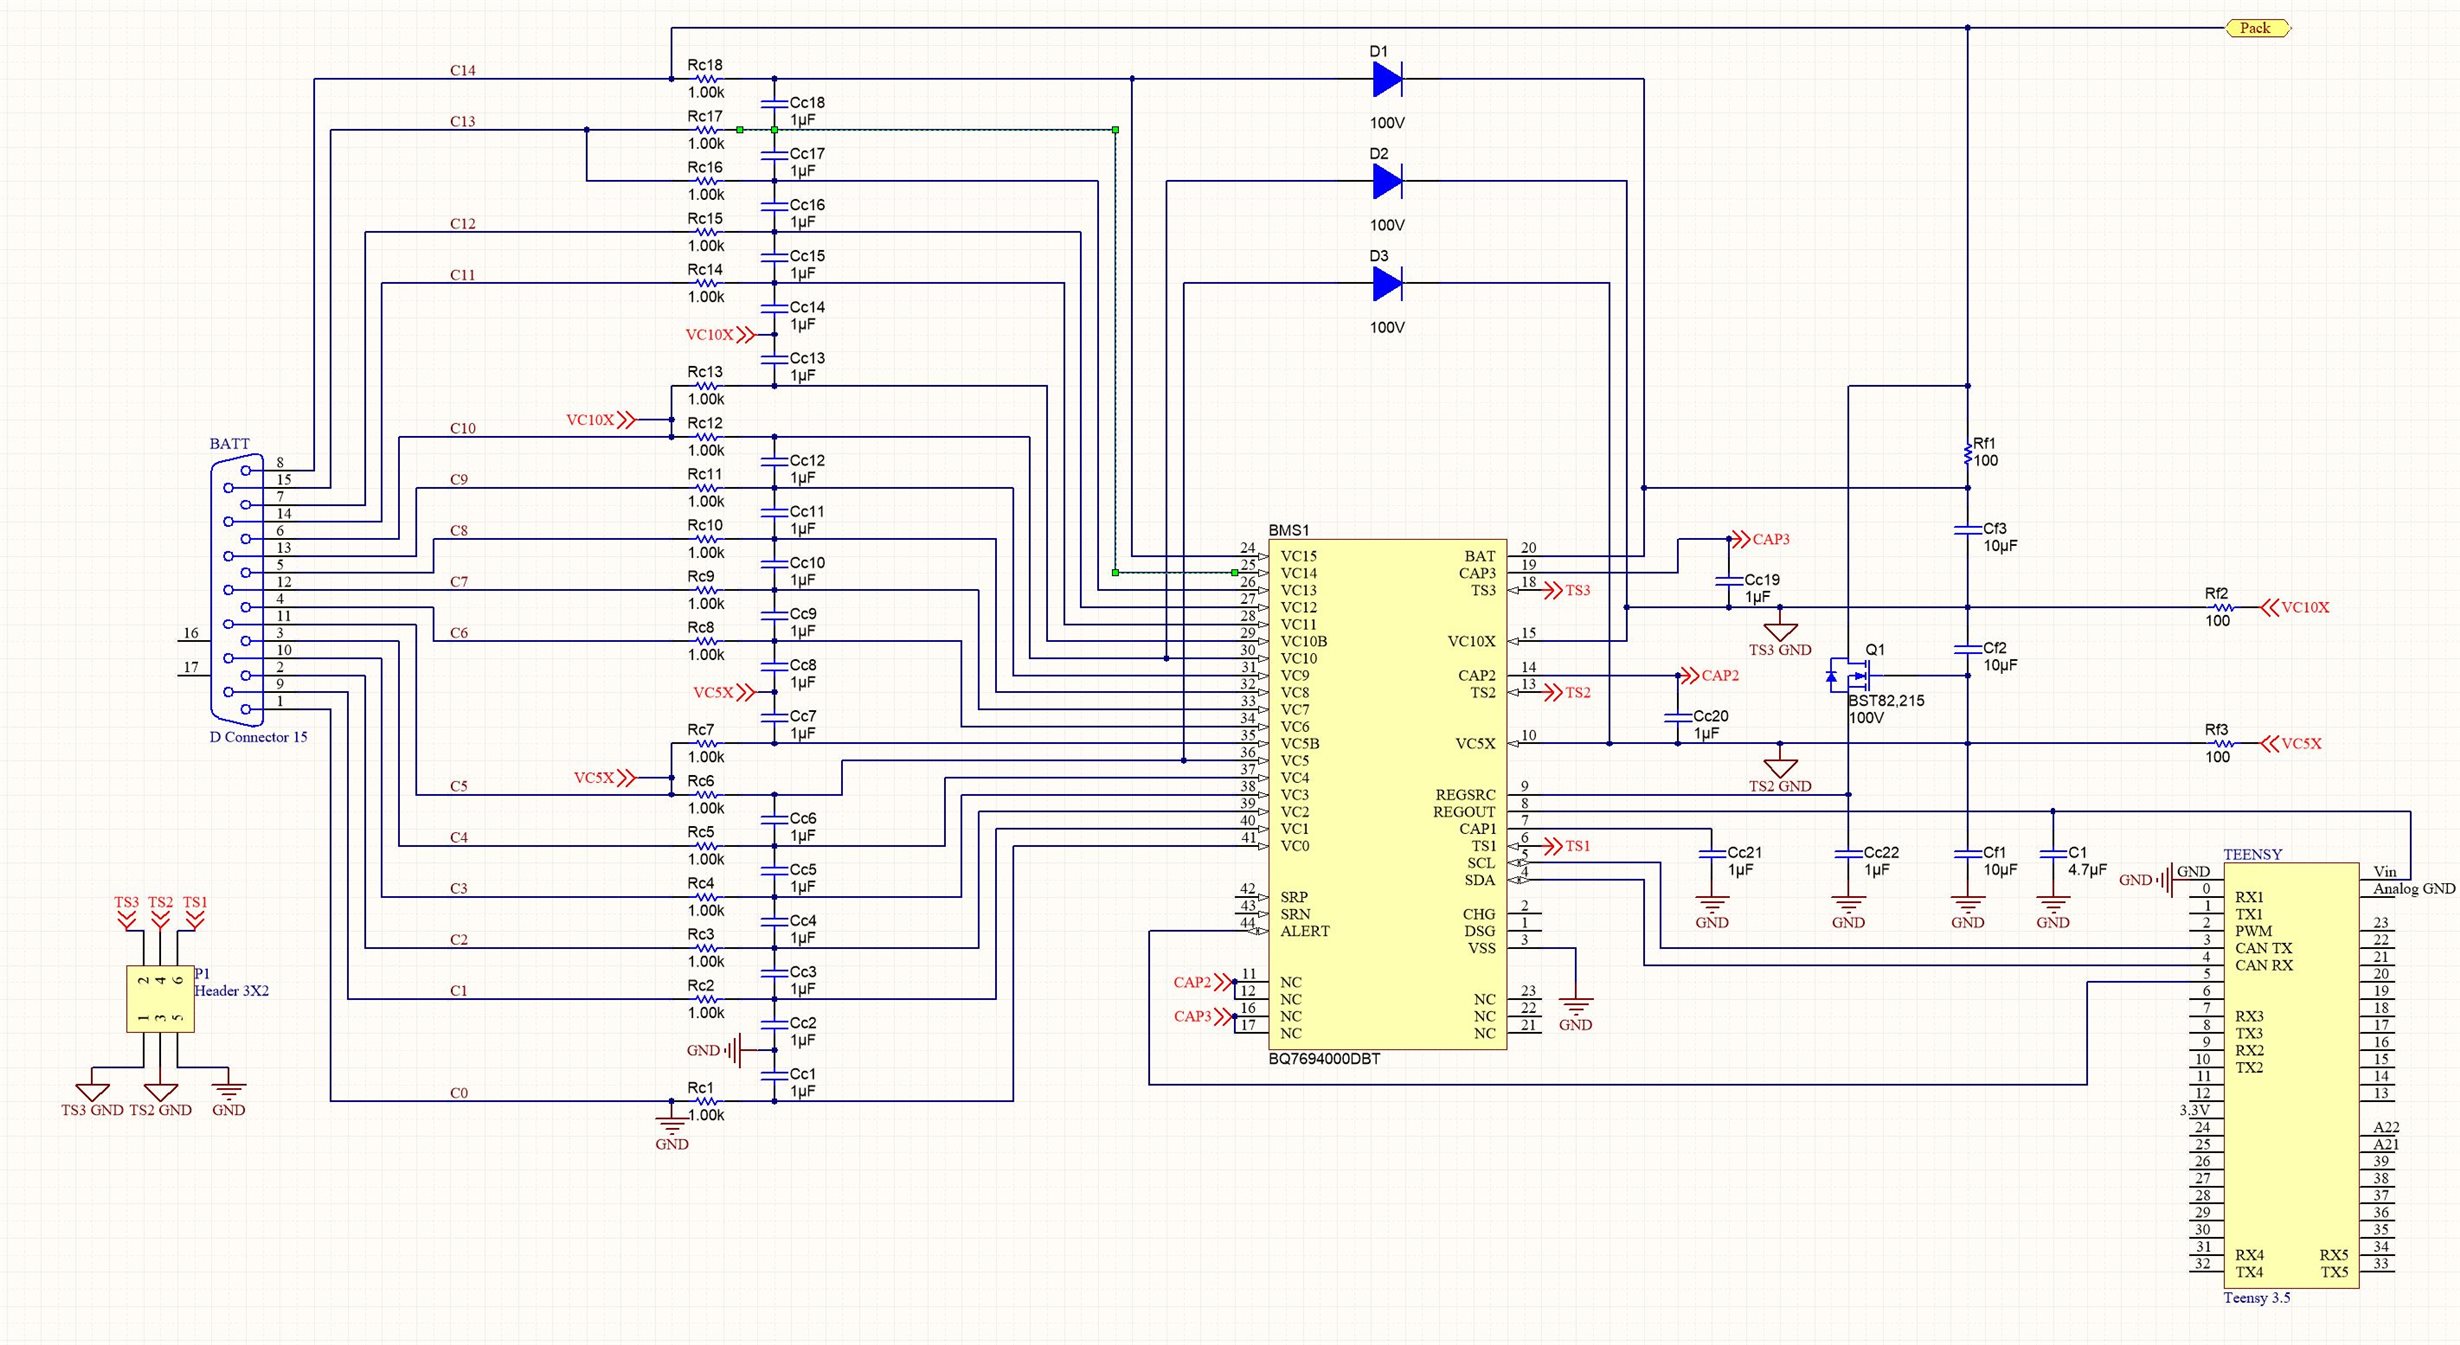The height and width of the screenshot is (1345, 2460).
Task: Click the Cc22 capacitor symbol
Action: pos(1848,854)
